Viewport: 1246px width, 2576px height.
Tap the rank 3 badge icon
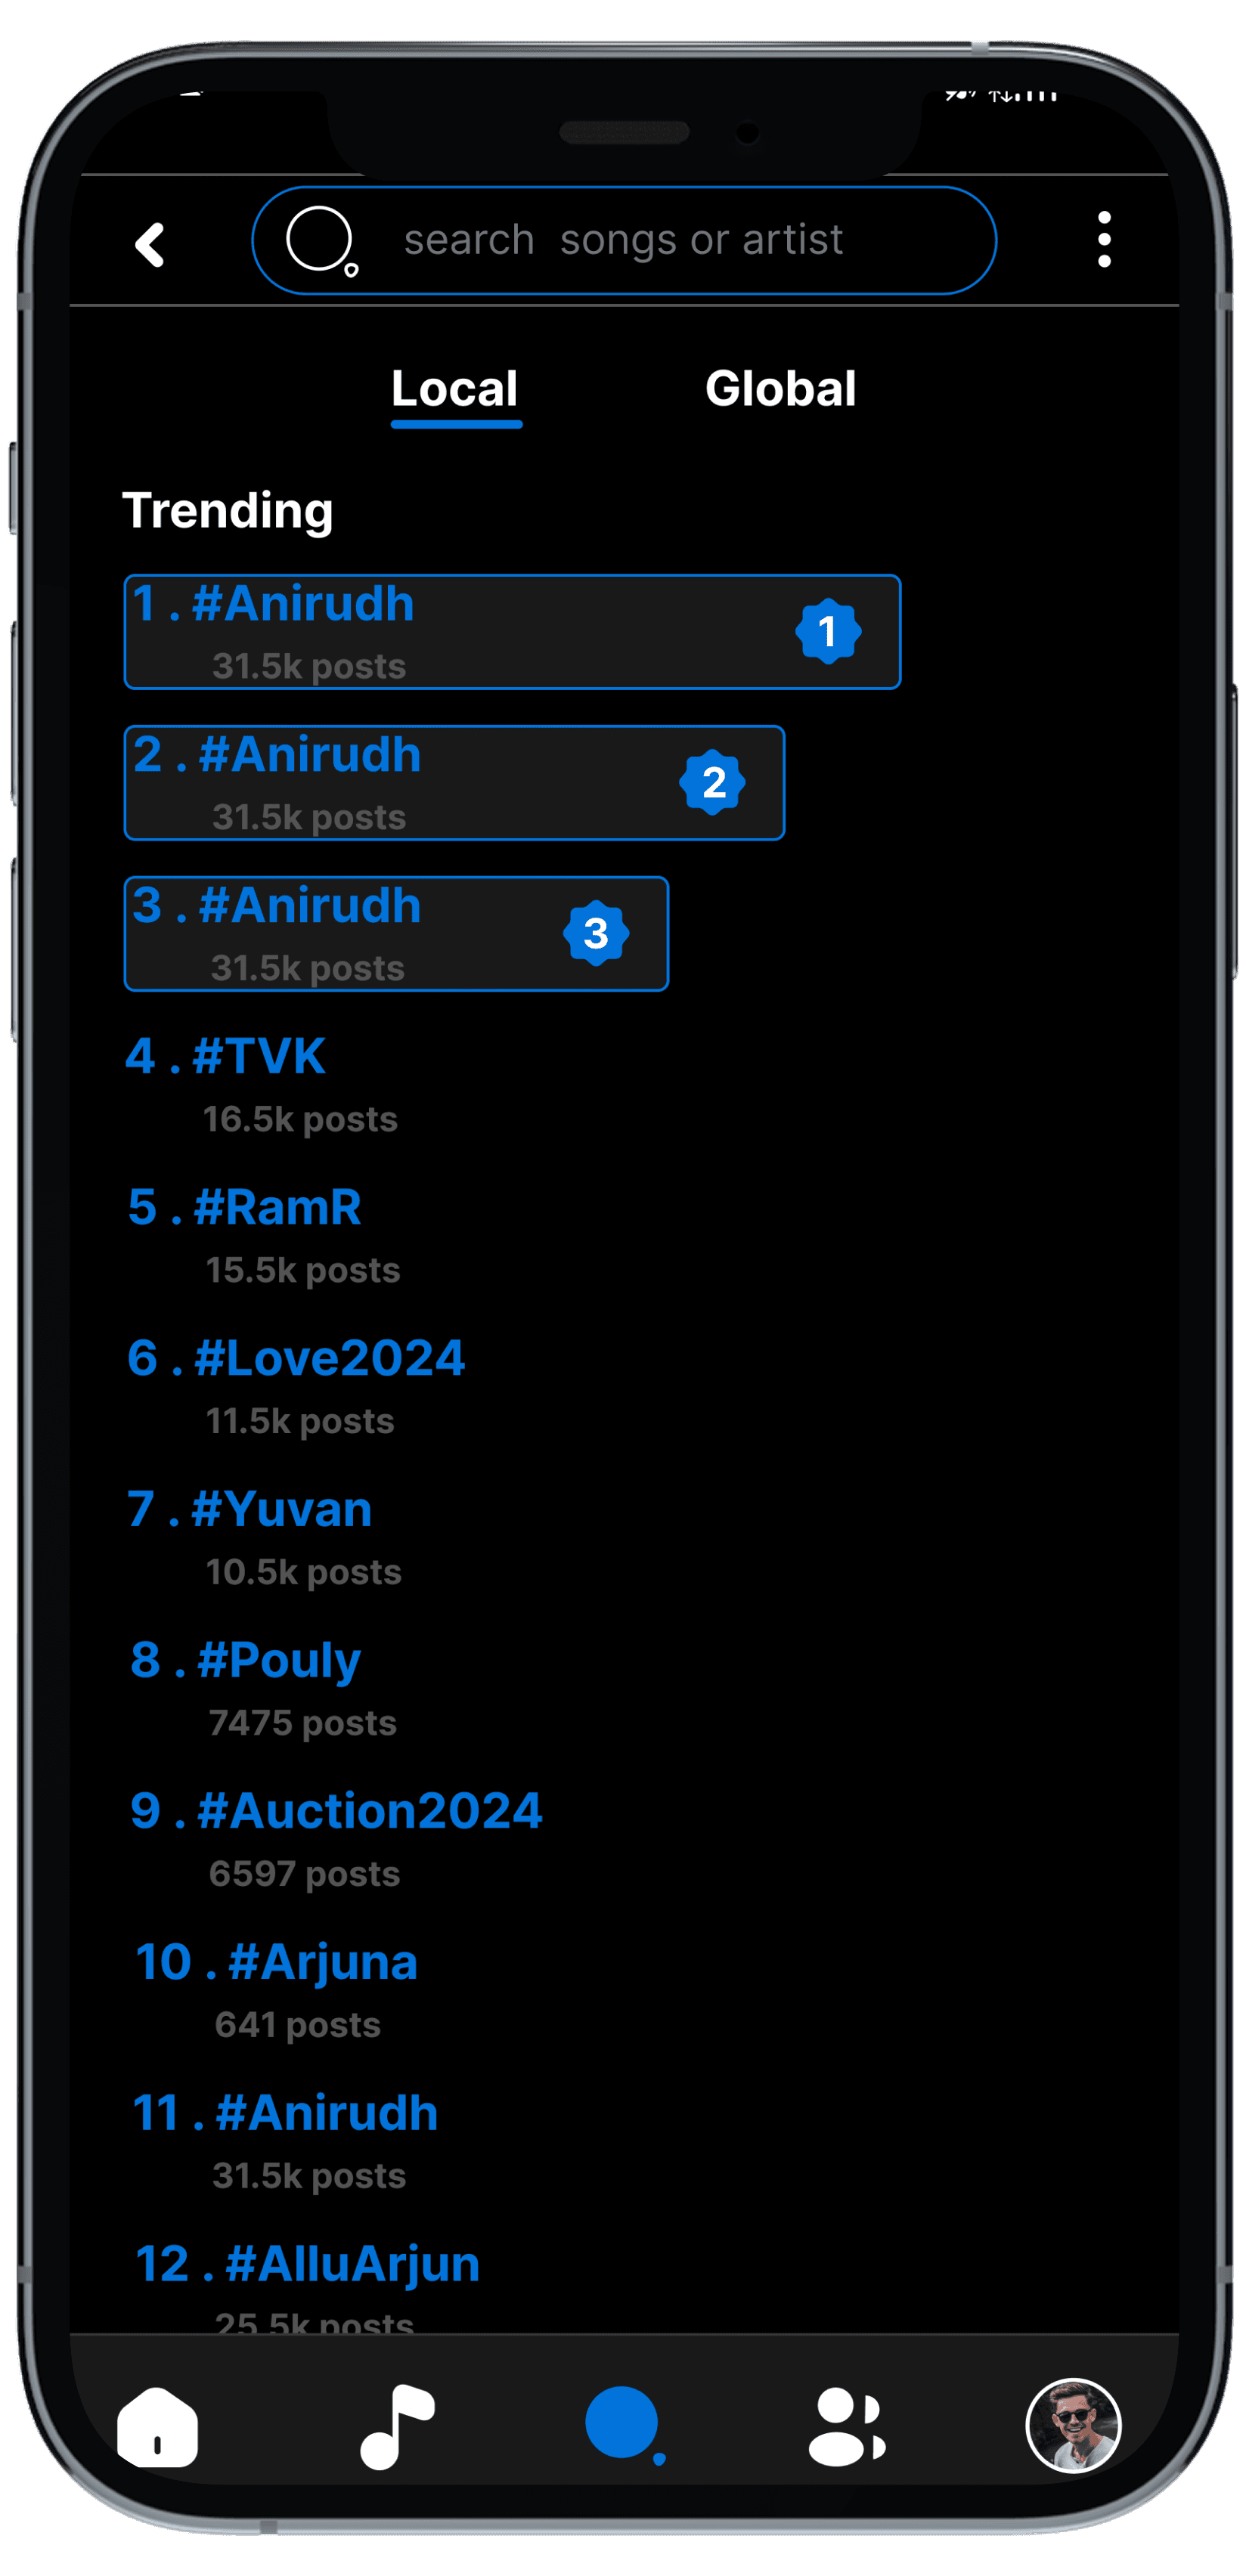596,933
